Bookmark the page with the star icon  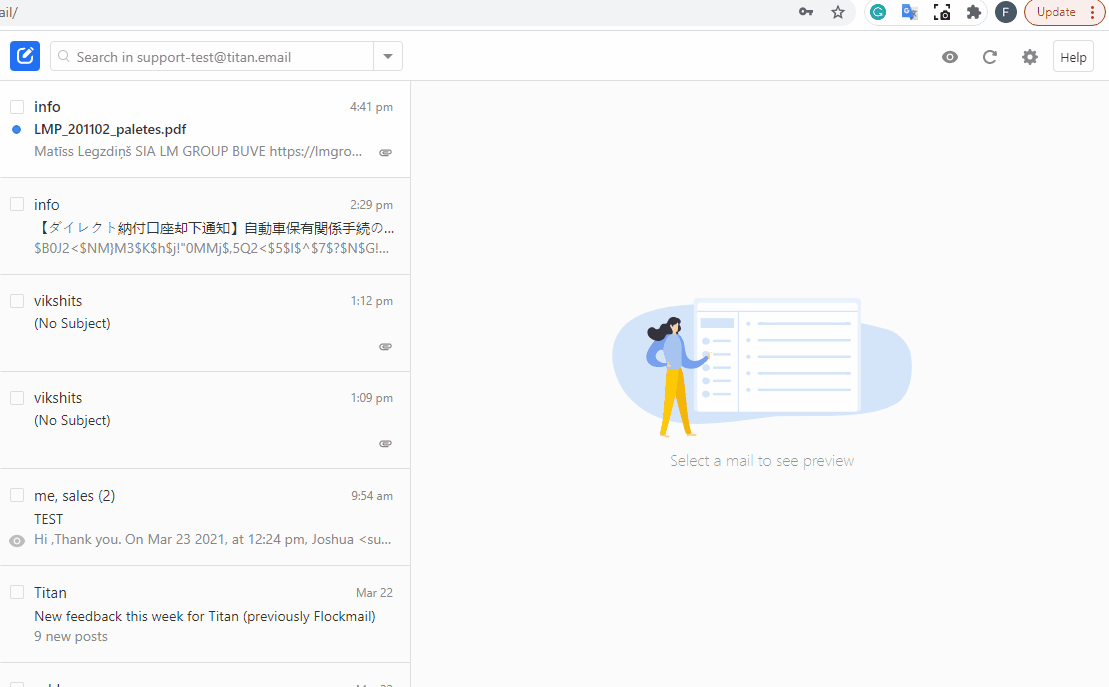point(838,12)
